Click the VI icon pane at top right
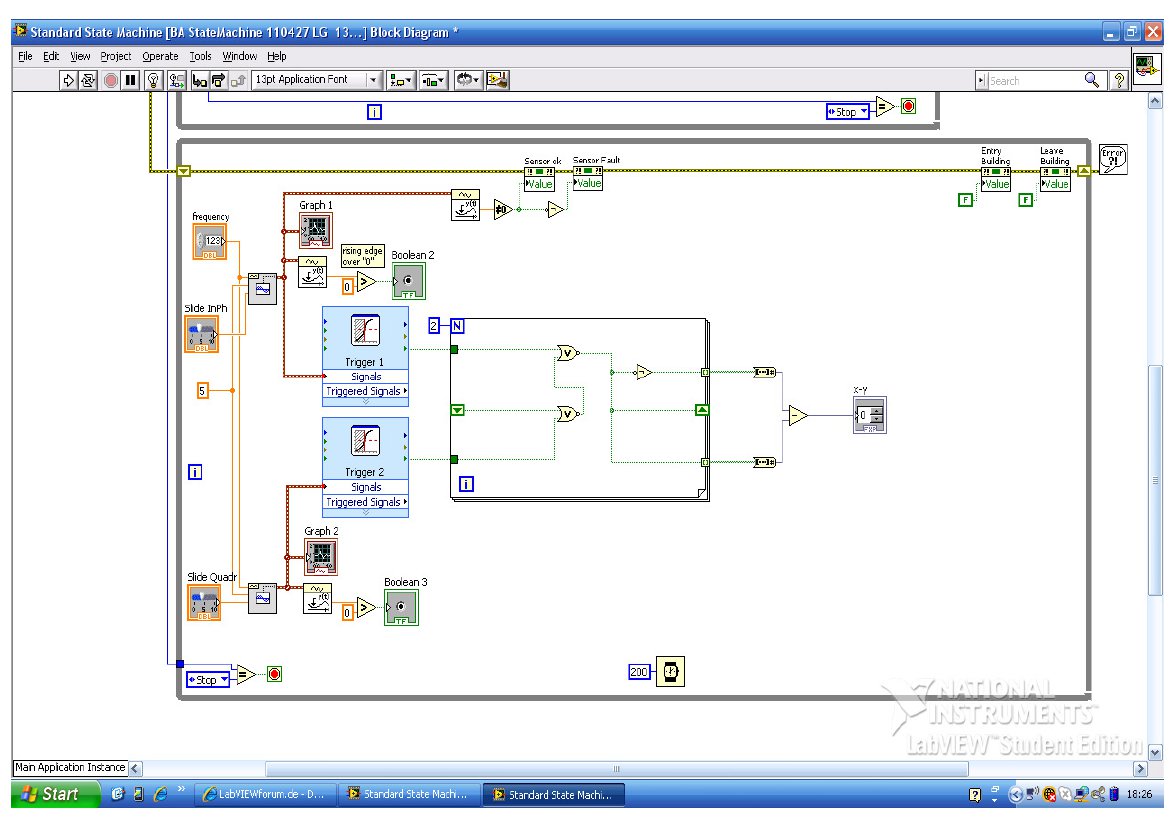The width and height of the screenshot is (1169, 826). pos(1147,67)
